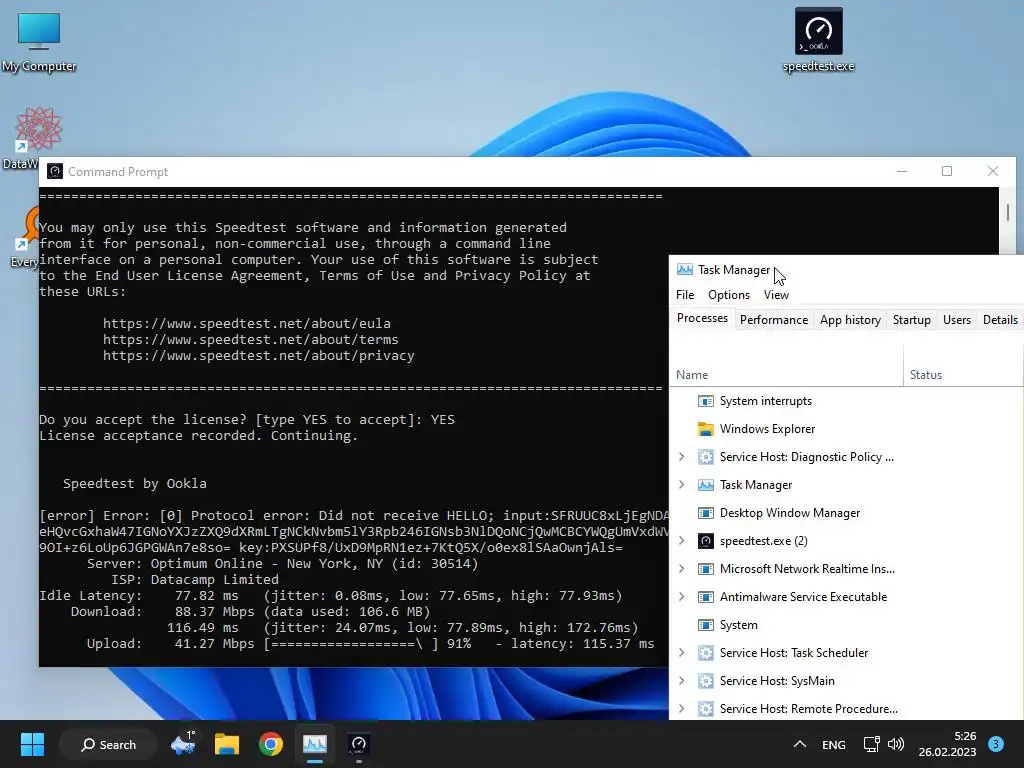The image size is (1024, 768).
Task: Expand Service Host: SysMain group
Action: click(682, 681)
